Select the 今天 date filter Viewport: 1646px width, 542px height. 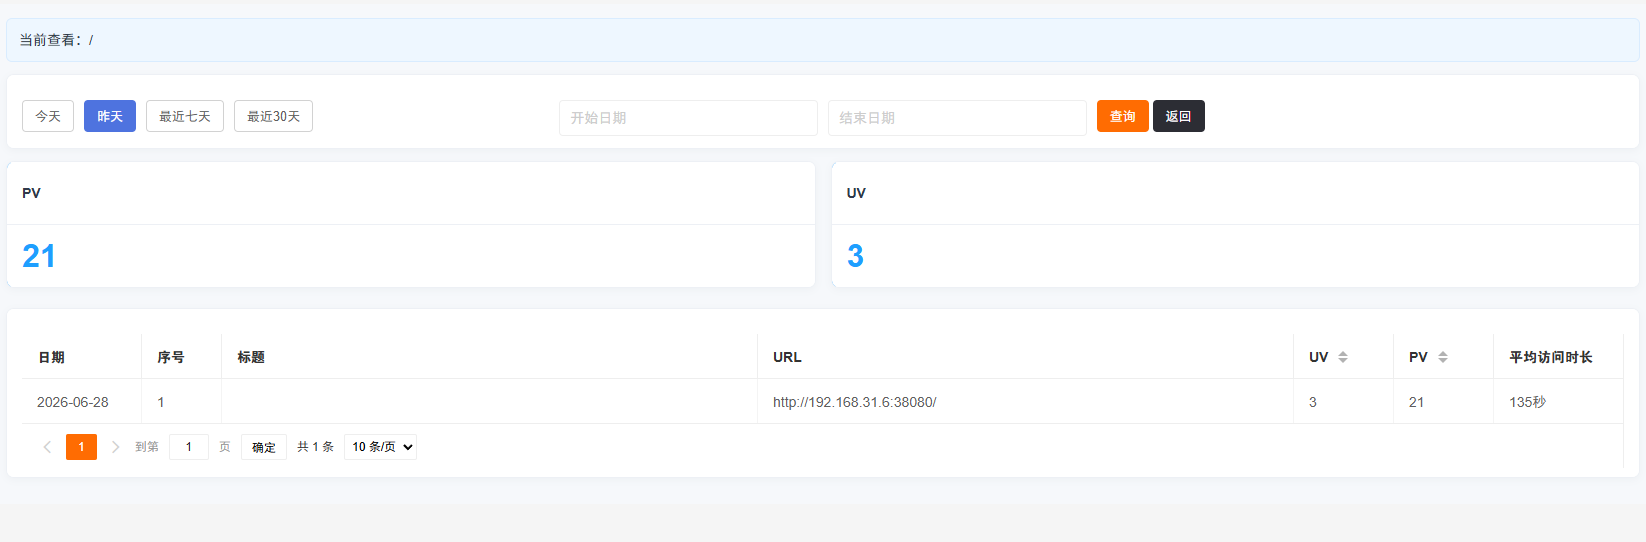(x=48, y=116)
